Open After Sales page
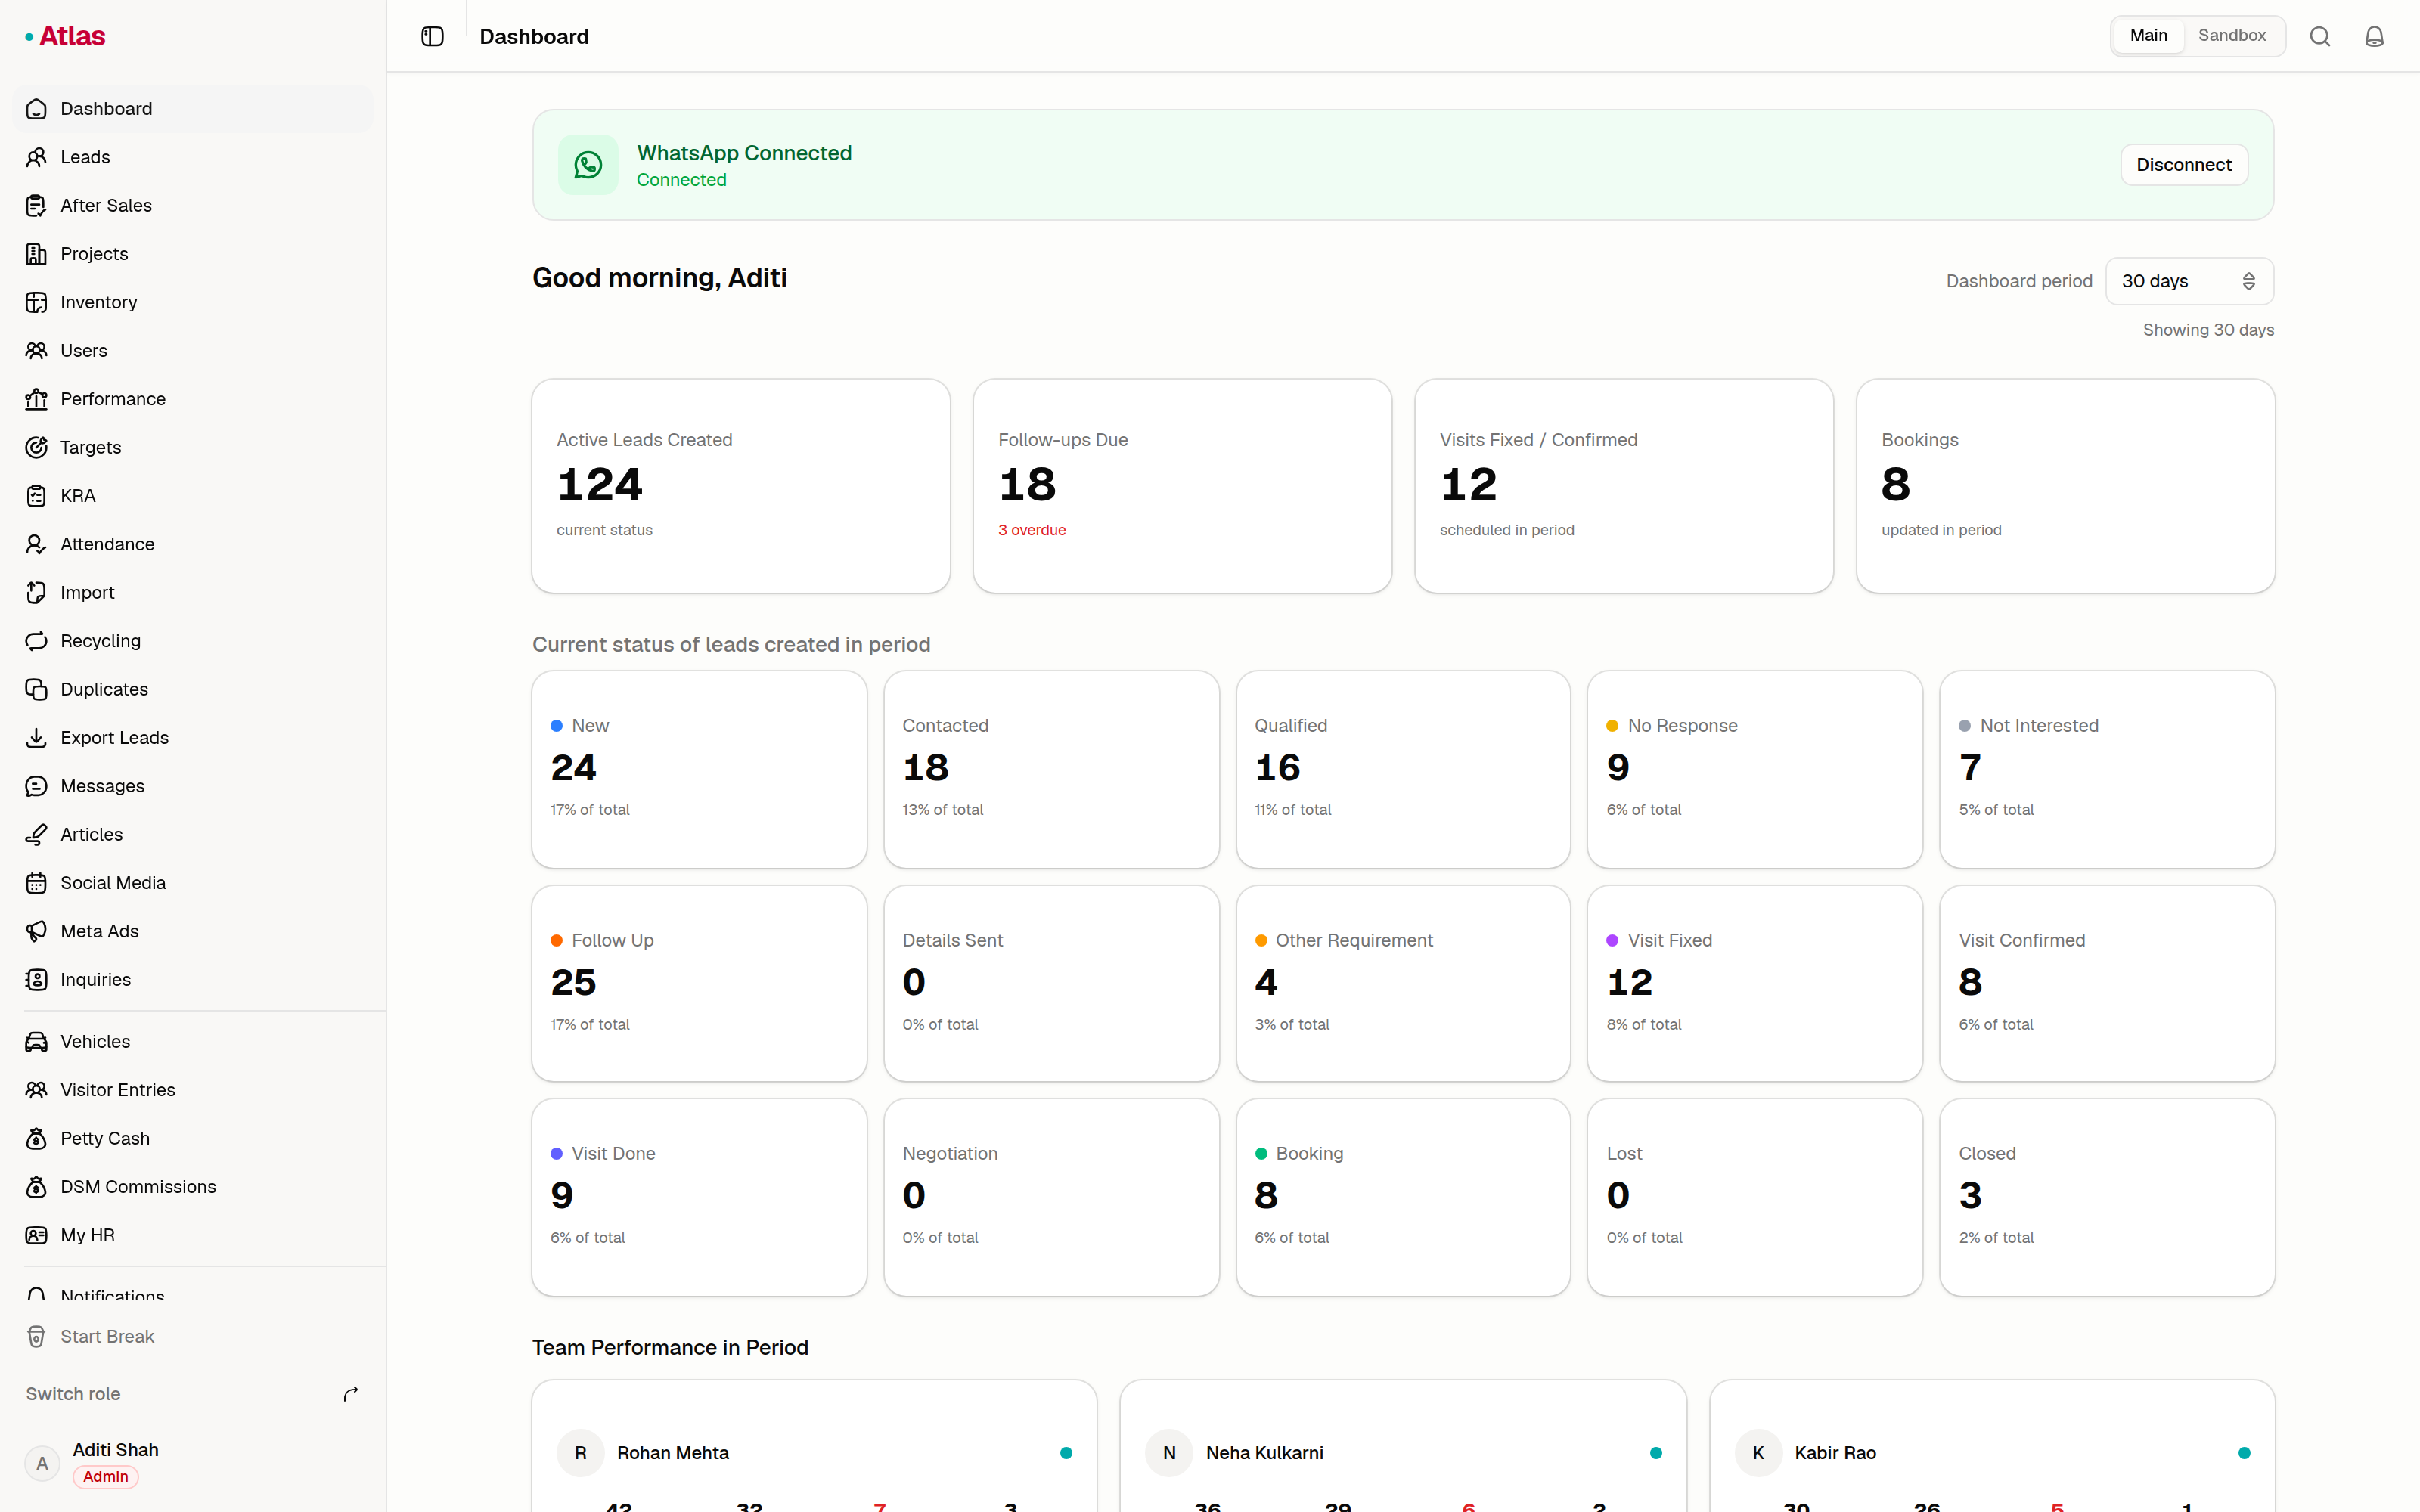Screen dimensions: 2420x1512 (x=193, y=205)
